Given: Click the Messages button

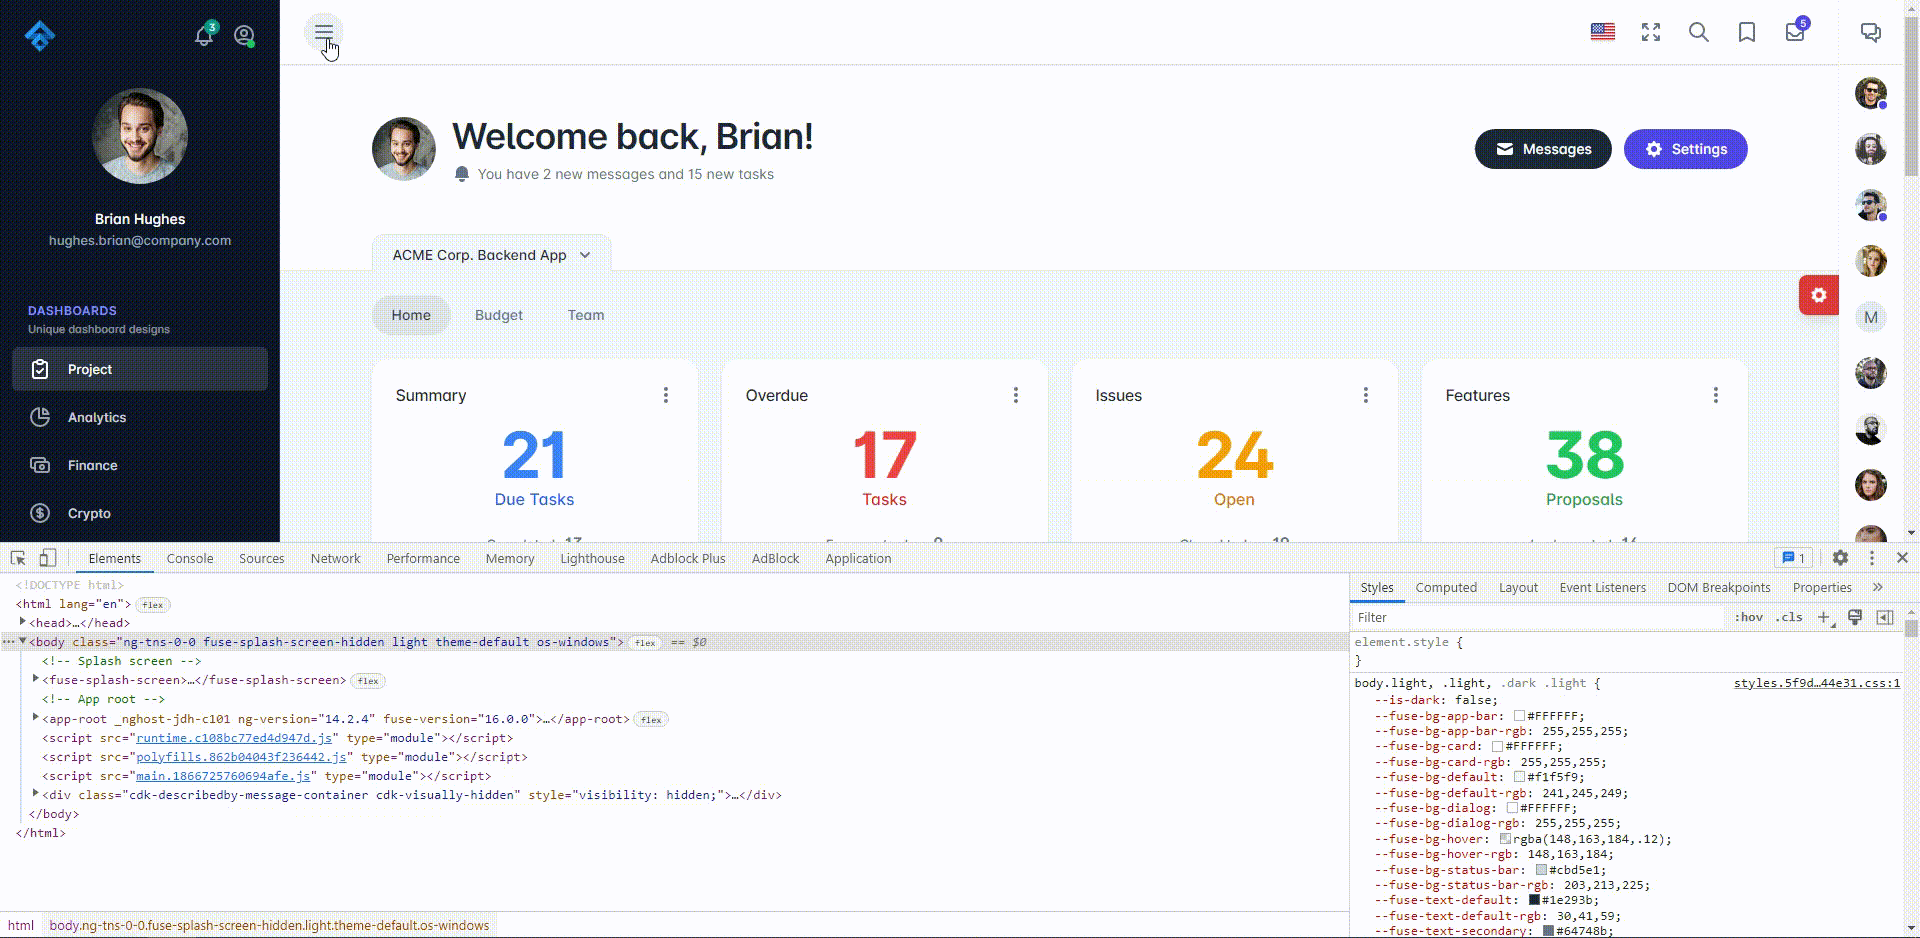Looking at the screenshot, I should pos(1543,149).
